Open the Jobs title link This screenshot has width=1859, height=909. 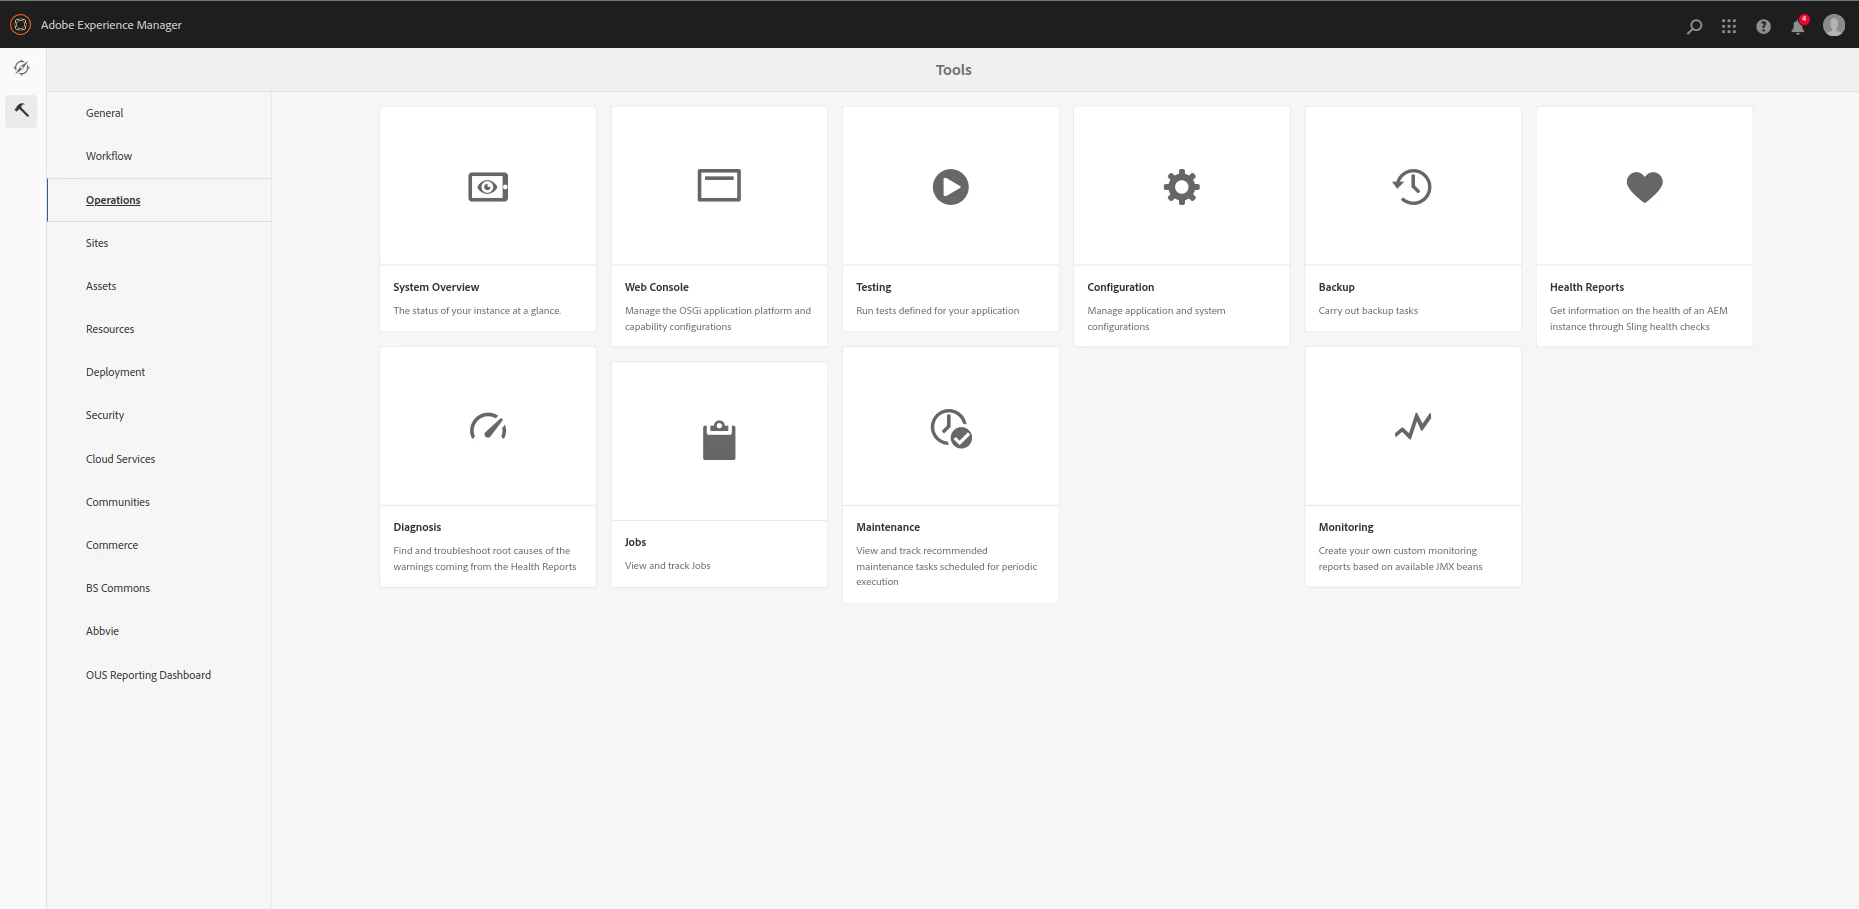(636, 542)
